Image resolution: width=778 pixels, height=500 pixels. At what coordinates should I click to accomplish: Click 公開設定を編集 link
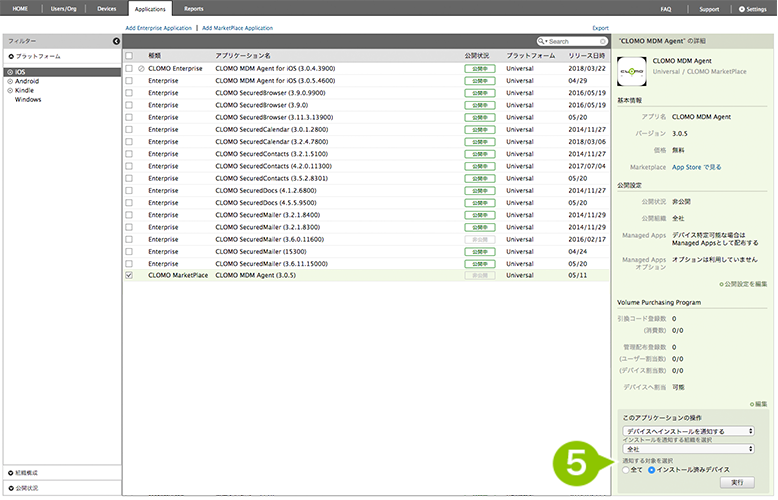743,284
